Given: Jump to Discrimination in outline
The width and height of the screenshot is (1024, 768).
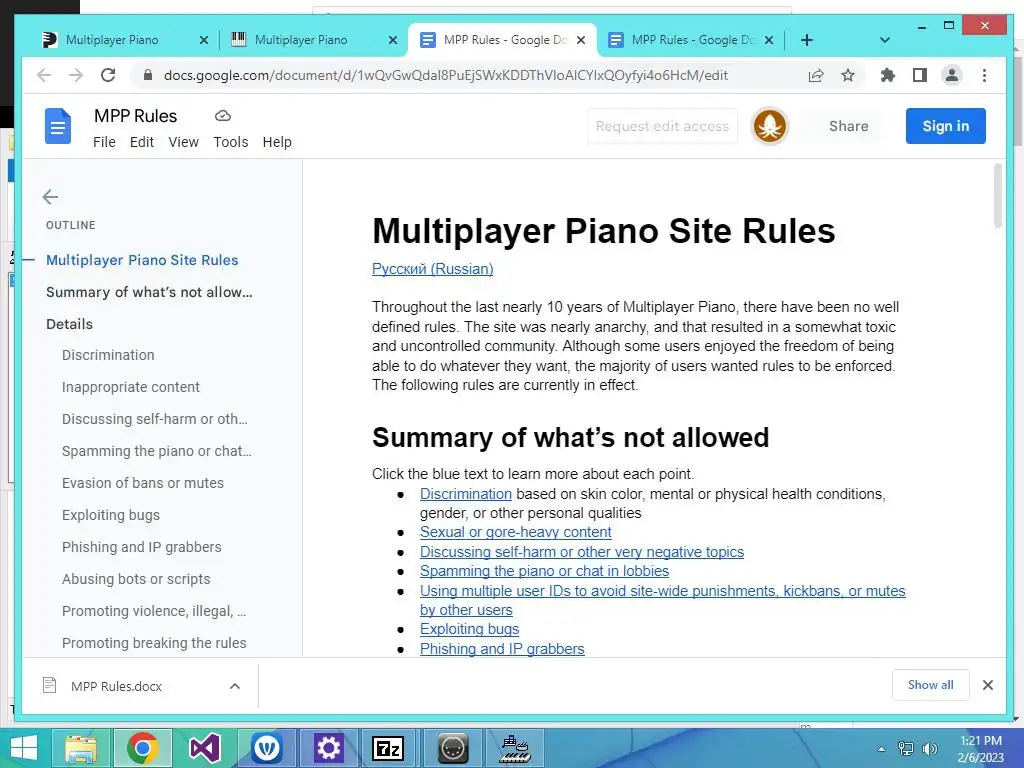Looking at the screenshot, I should (x=108, y=355).
